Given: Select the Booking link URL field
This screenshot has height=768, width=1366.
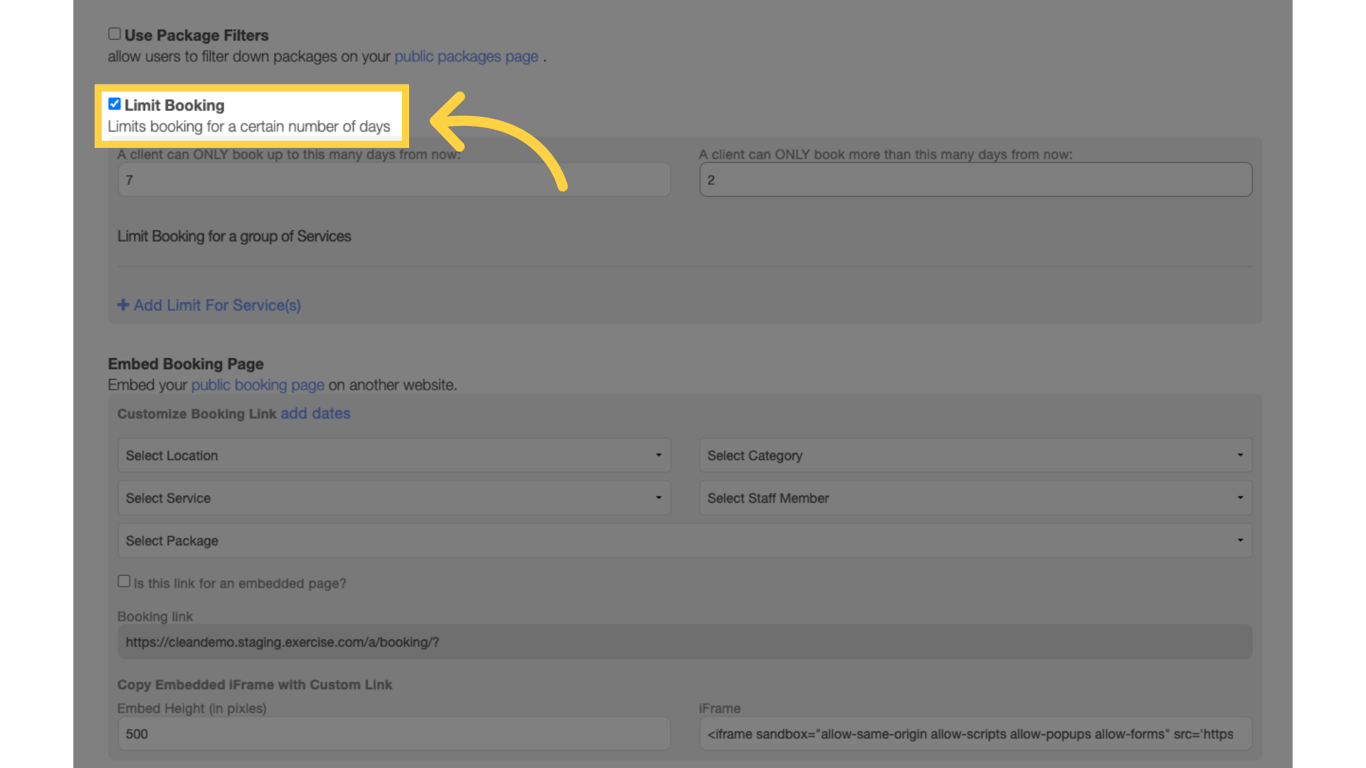Looking at the screenshot, I should (x=684, y=642).
